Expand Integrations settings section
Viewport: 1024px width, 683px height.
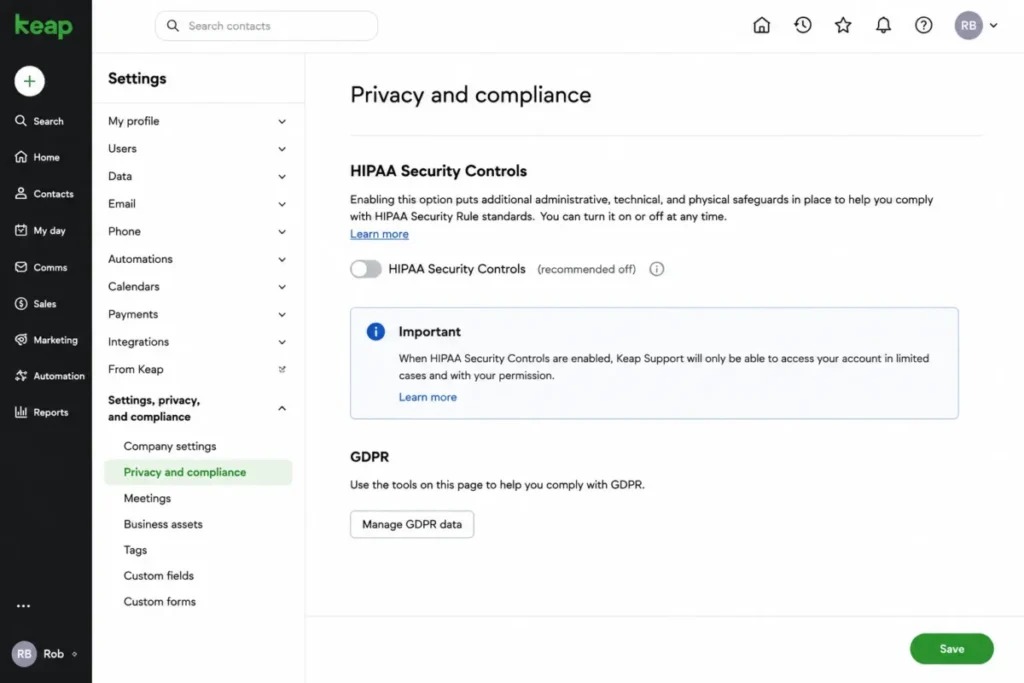click(198, 342)
